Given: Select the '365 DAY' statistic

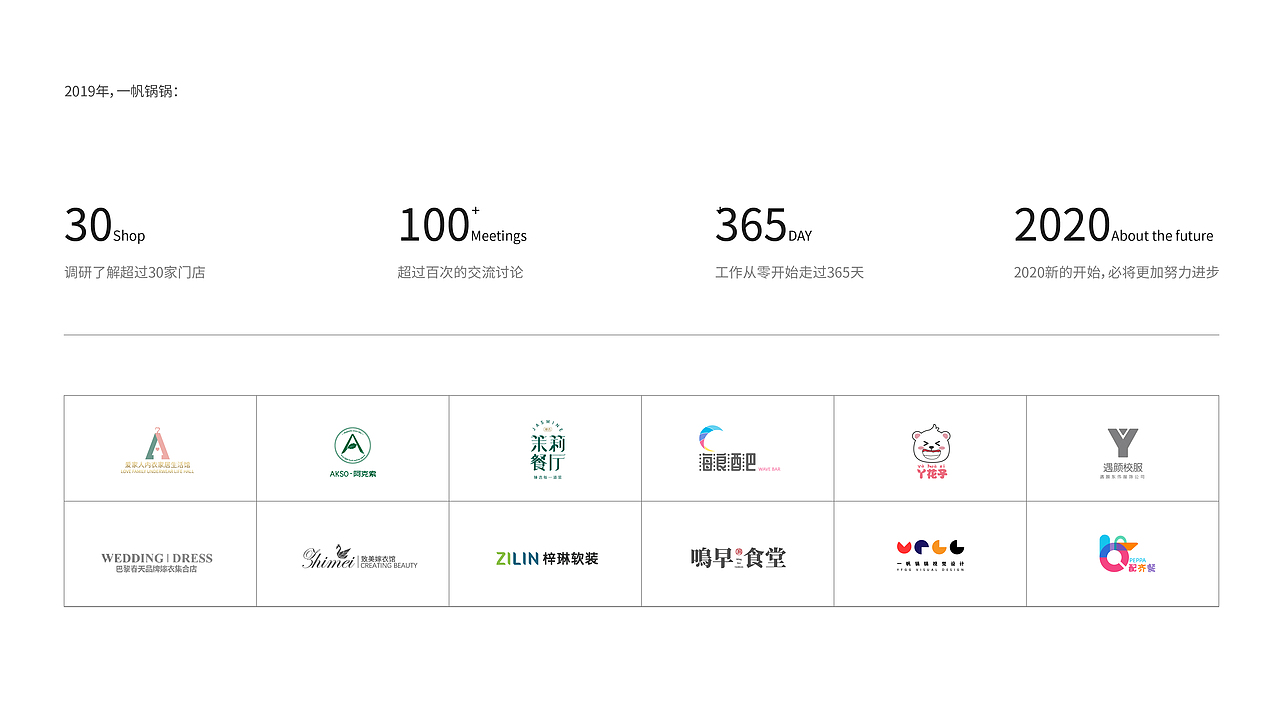Looking at the screenshot, I should [x=764, y=226].
